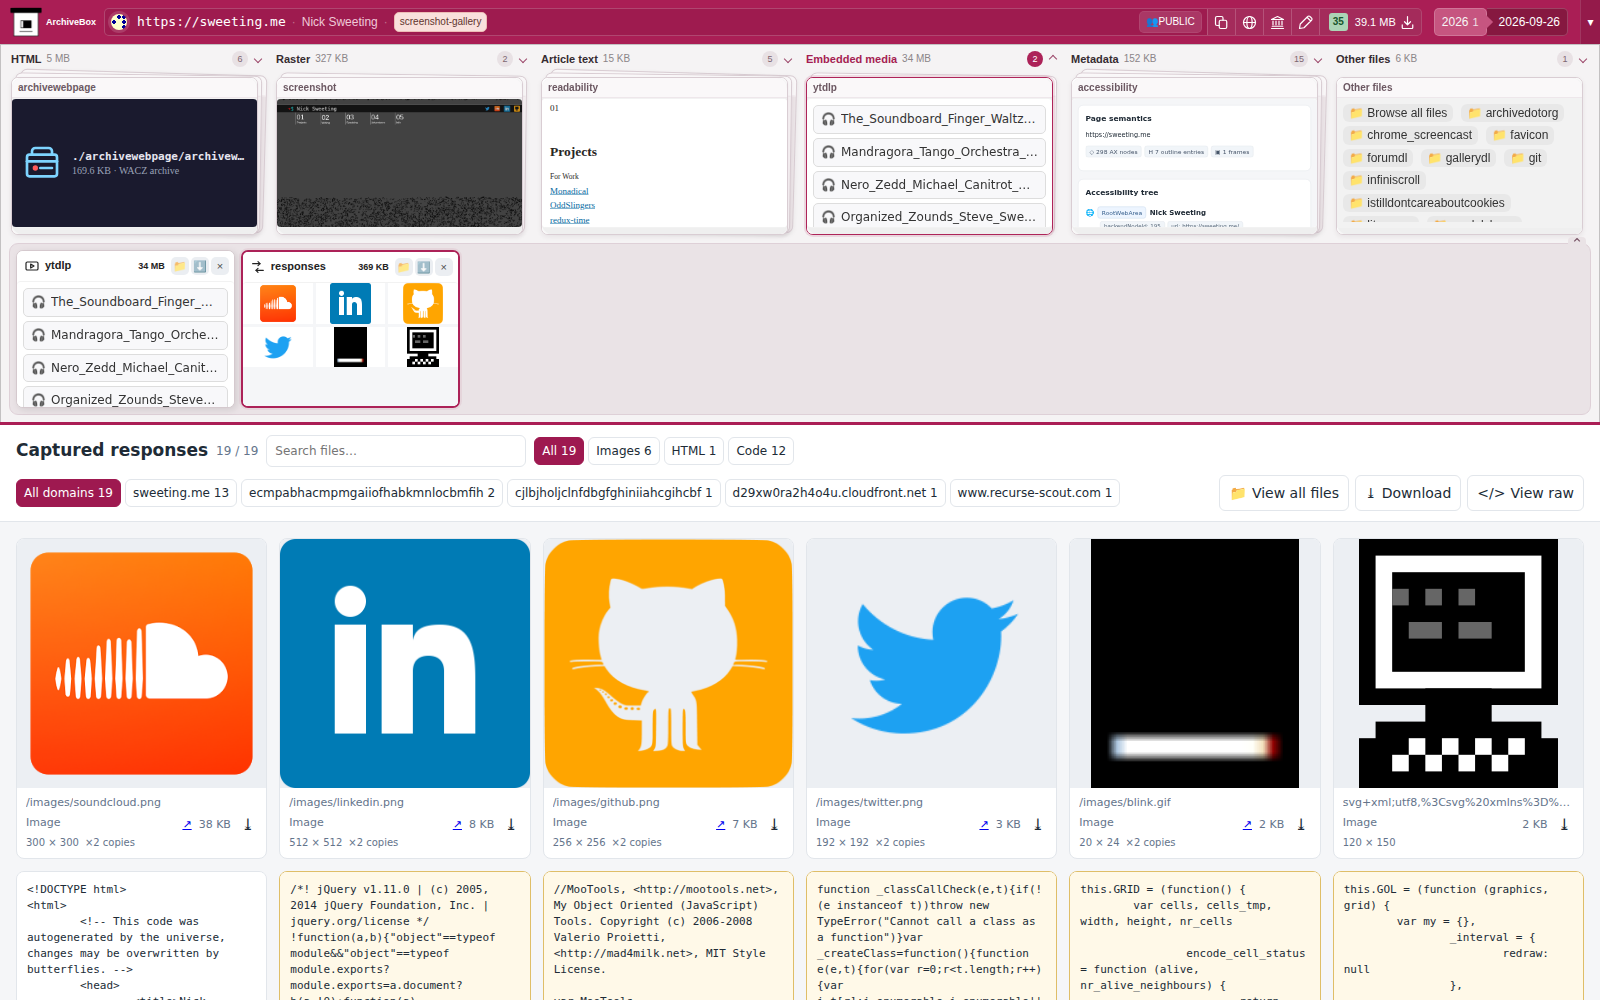This screenshot has width=1600, height=1000.
Task: Close the ytdlp panel
Action: (x=220, y=266)
